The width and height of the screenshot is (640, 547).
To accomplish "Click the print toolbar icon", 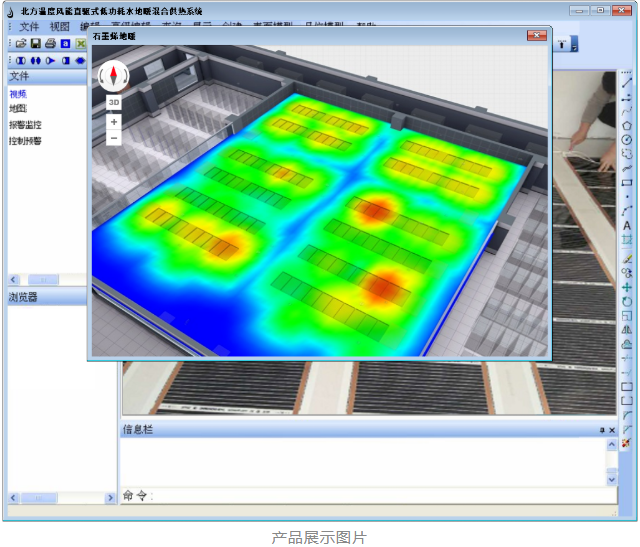I will coord(50,44).
